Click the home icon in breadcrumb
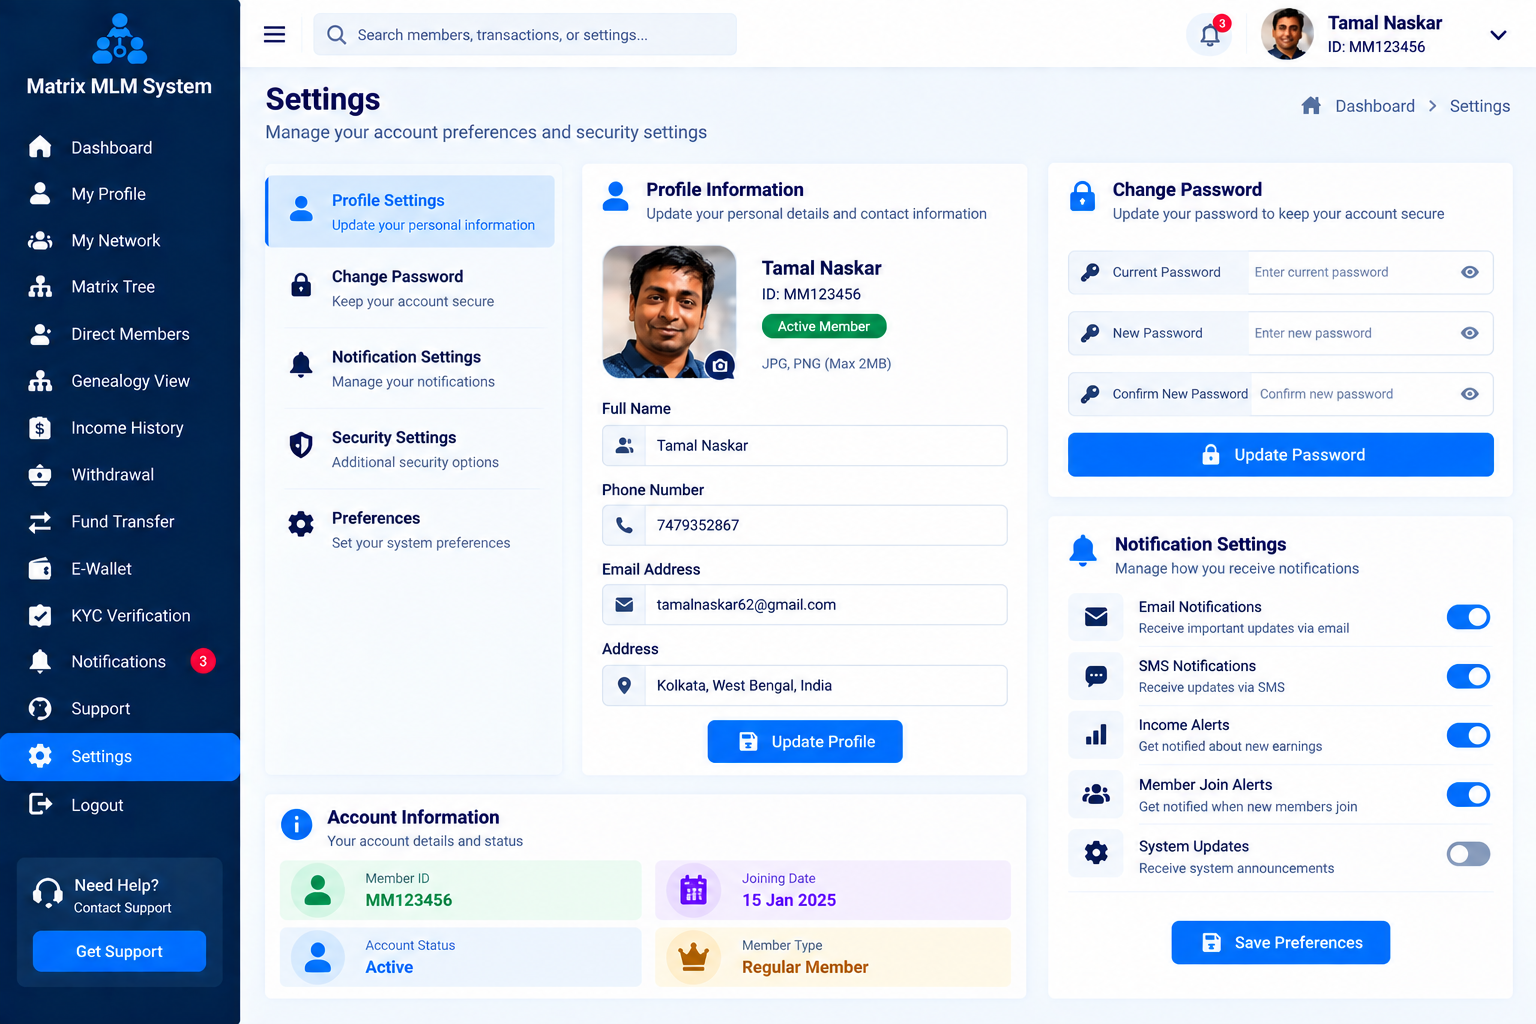1536x1024 pixels. [x=1311, y=106]
